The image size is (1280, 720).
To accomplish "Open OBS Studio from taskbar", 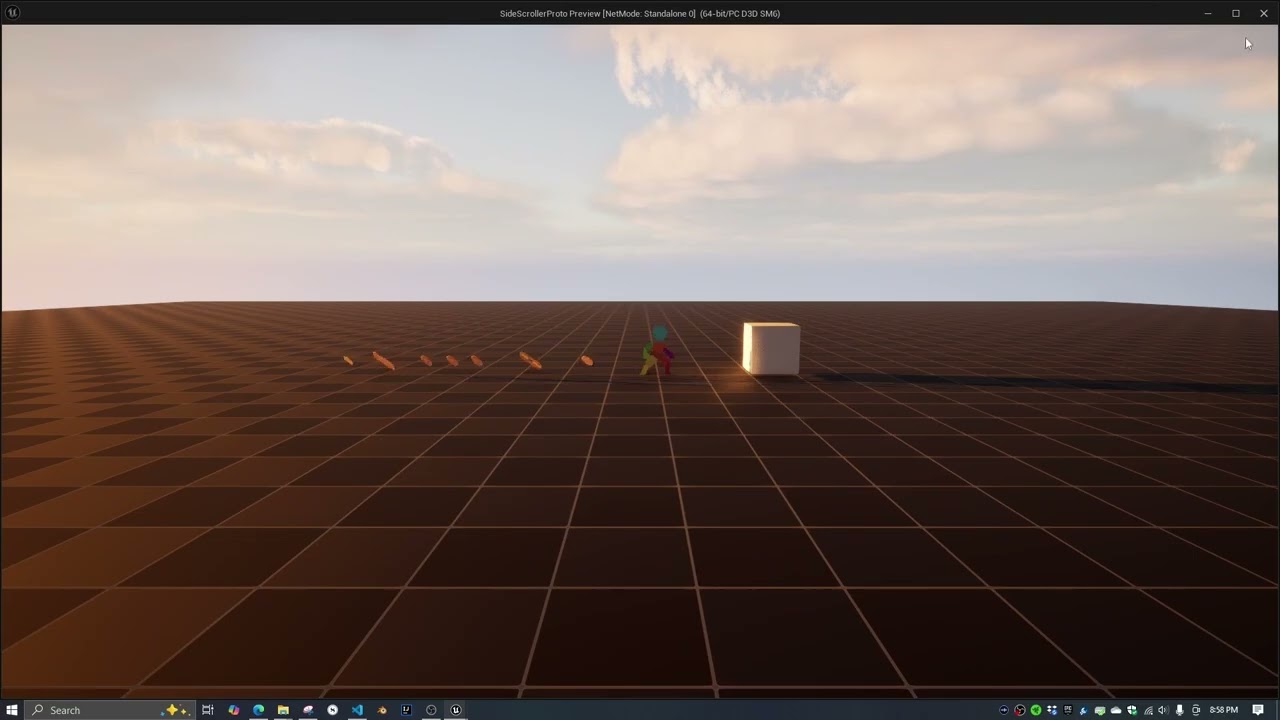I will pos(431,710).
